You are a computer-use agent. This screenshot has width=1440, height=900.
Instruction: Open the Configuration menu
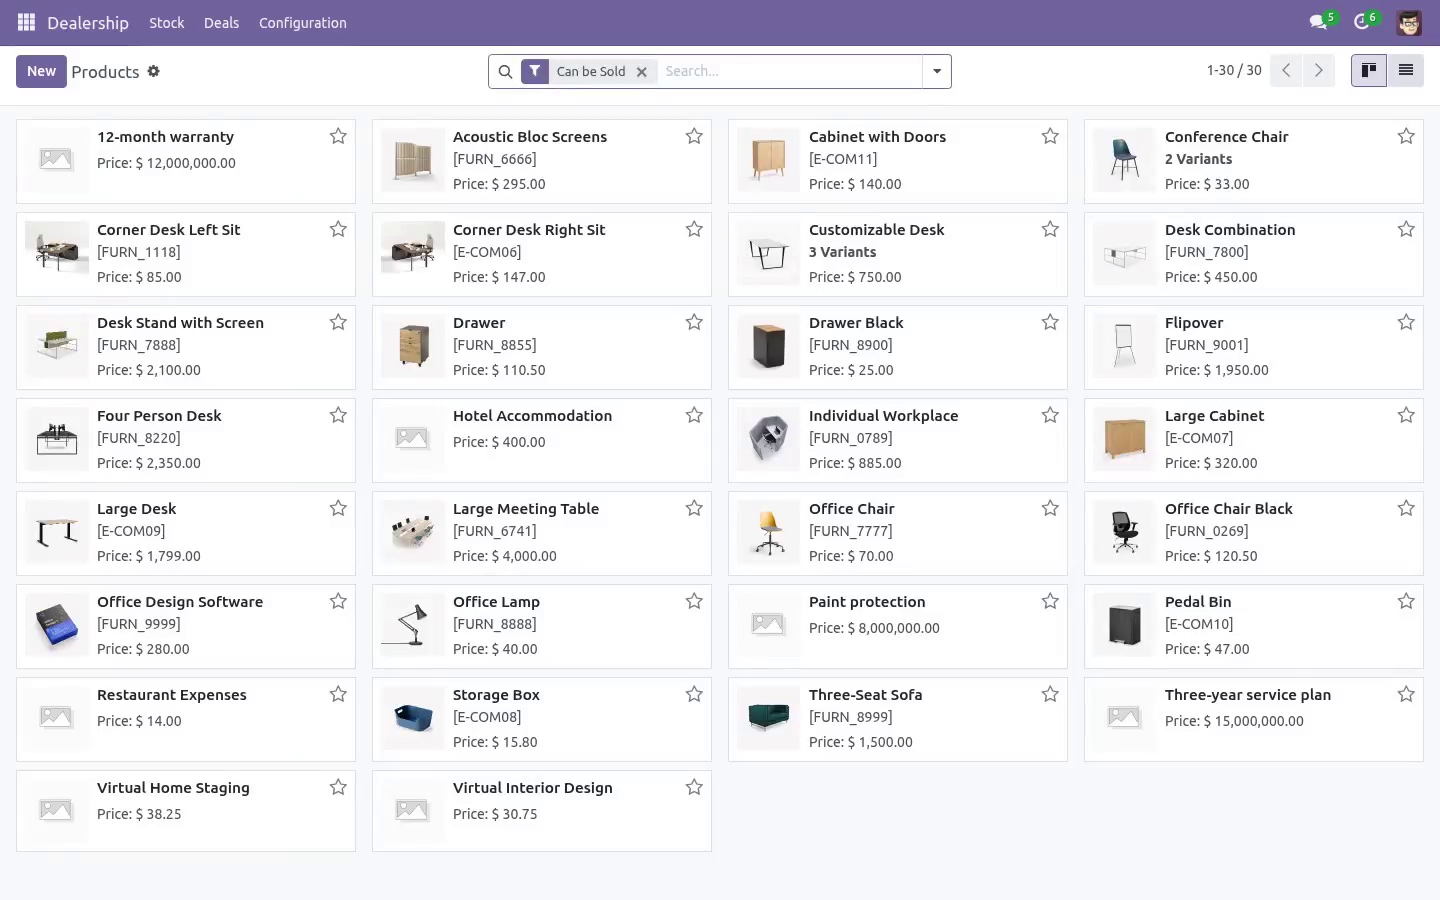click(303, 22)
